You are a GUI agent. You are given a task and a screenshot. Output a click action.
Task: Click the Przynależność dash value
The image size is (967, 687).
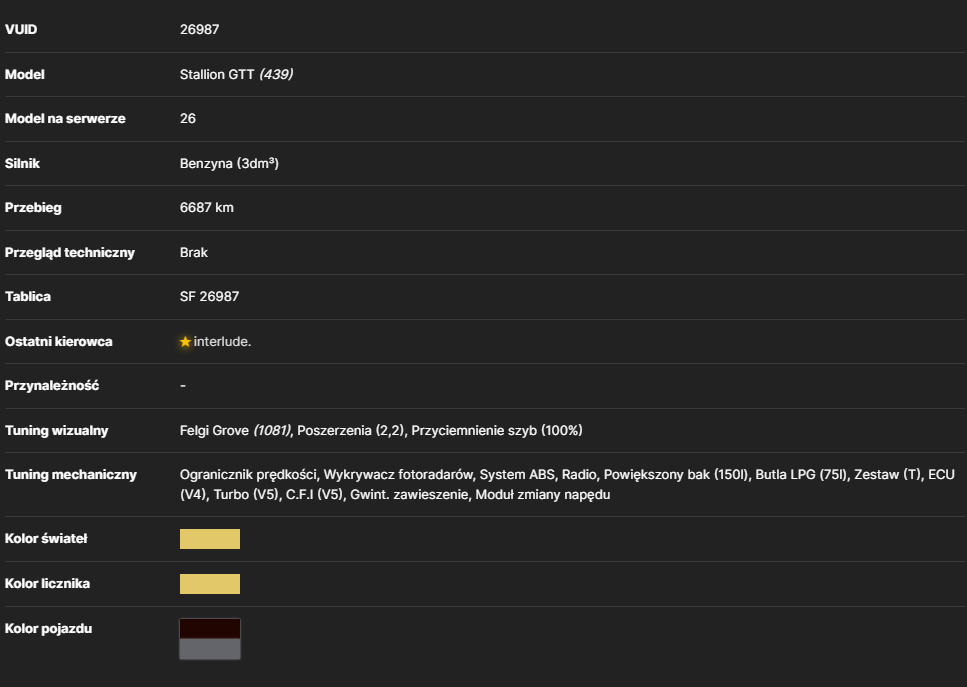pyautogui.click(x=183, y=385)
